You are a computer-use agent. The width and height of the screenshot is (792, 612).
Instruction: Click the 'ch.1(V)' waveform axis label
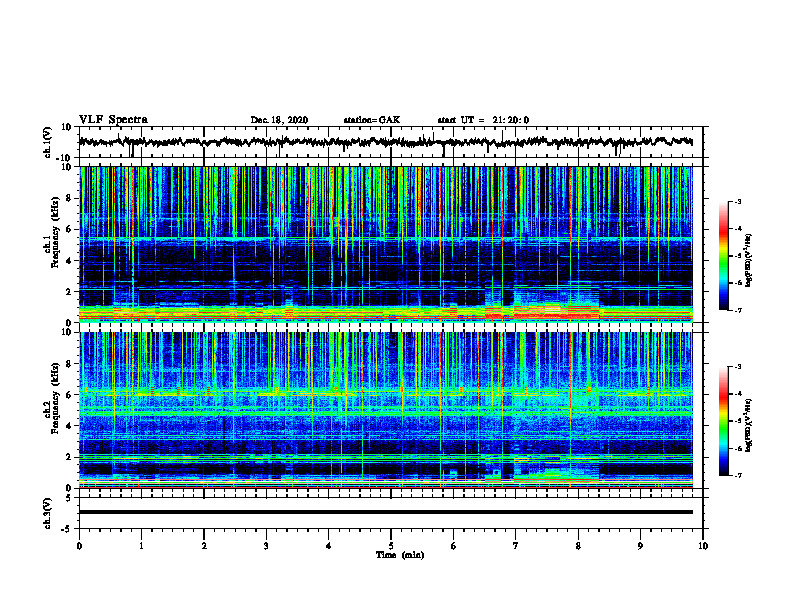(x=48, y=142)
